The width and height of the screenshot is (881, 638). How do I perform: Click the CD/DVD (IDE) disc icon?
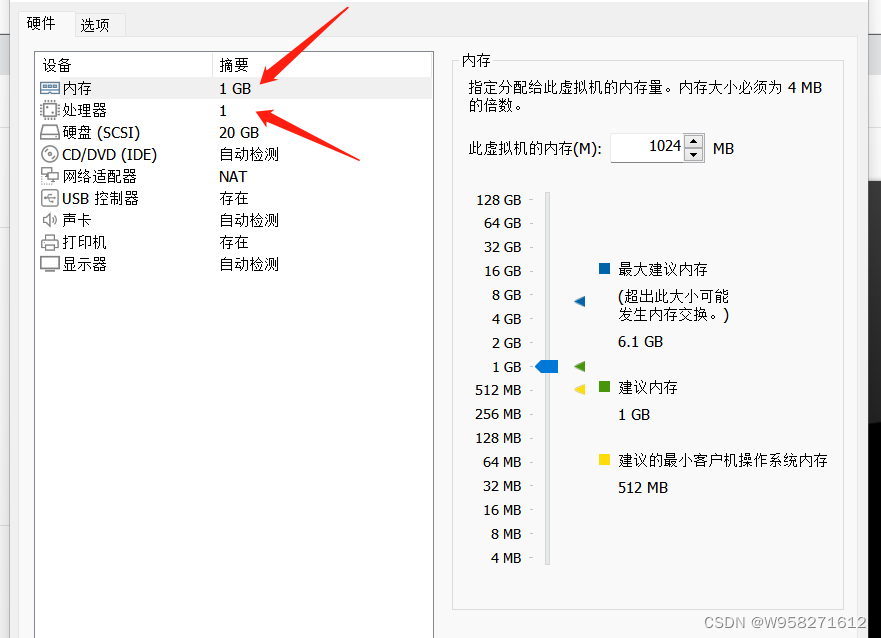tap(49, 154)
